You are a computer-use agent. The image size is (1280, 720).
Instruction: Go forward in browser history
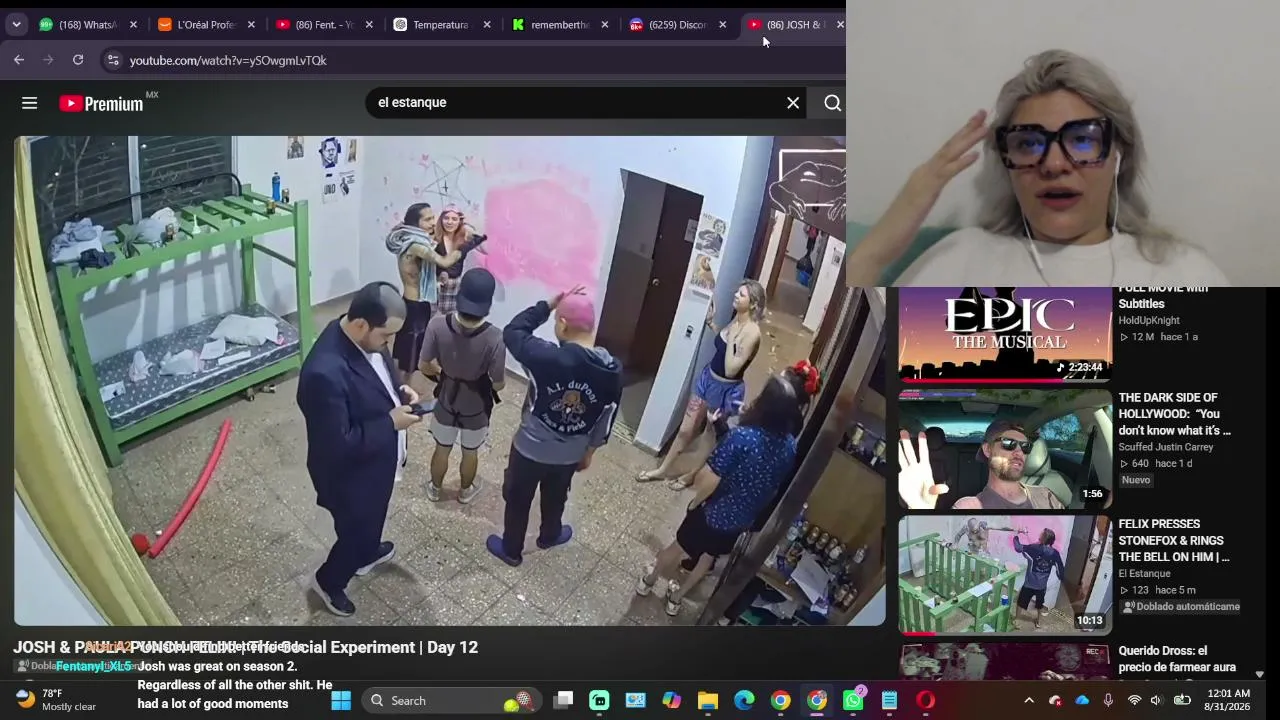click(x=48, y=60)
